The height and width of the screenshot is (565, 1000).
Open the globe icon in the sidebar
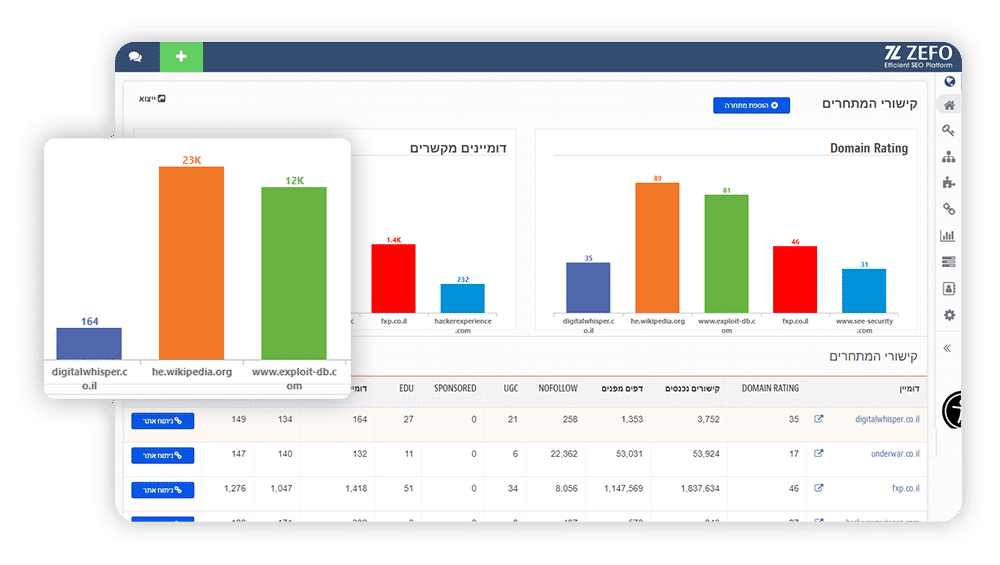coord(950,82)
